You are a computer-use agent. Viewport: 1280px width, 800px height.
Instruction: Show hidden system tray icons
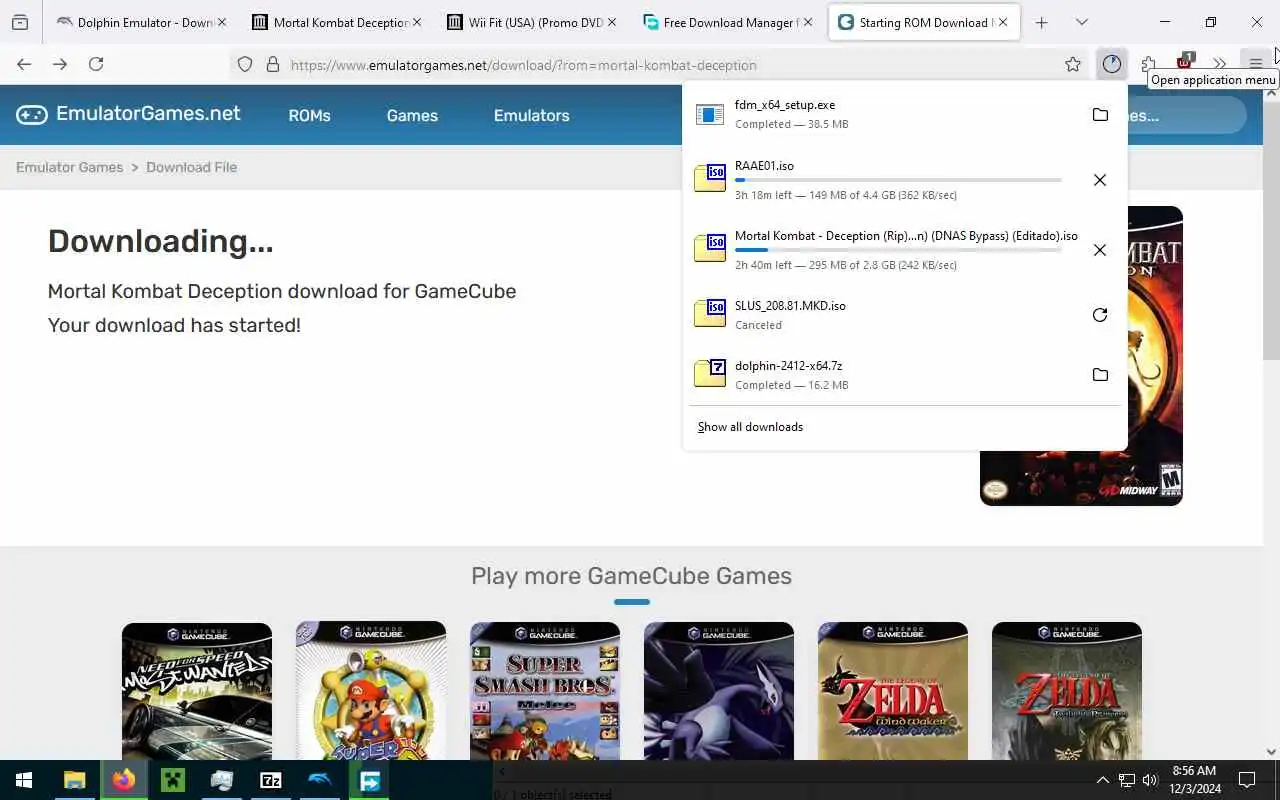click(1103, 780)
